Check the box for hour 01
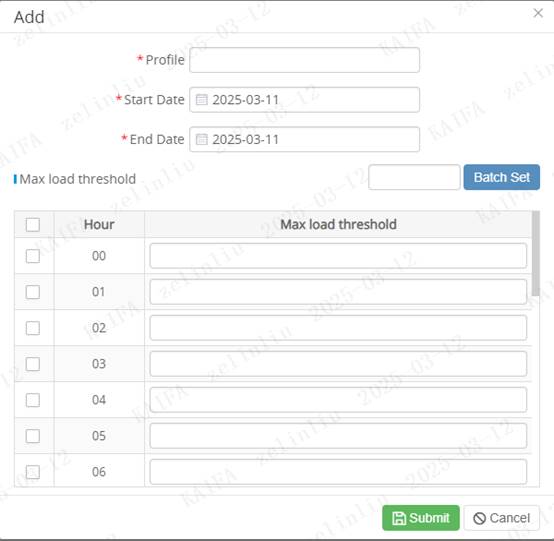 (x=33, y=292)
